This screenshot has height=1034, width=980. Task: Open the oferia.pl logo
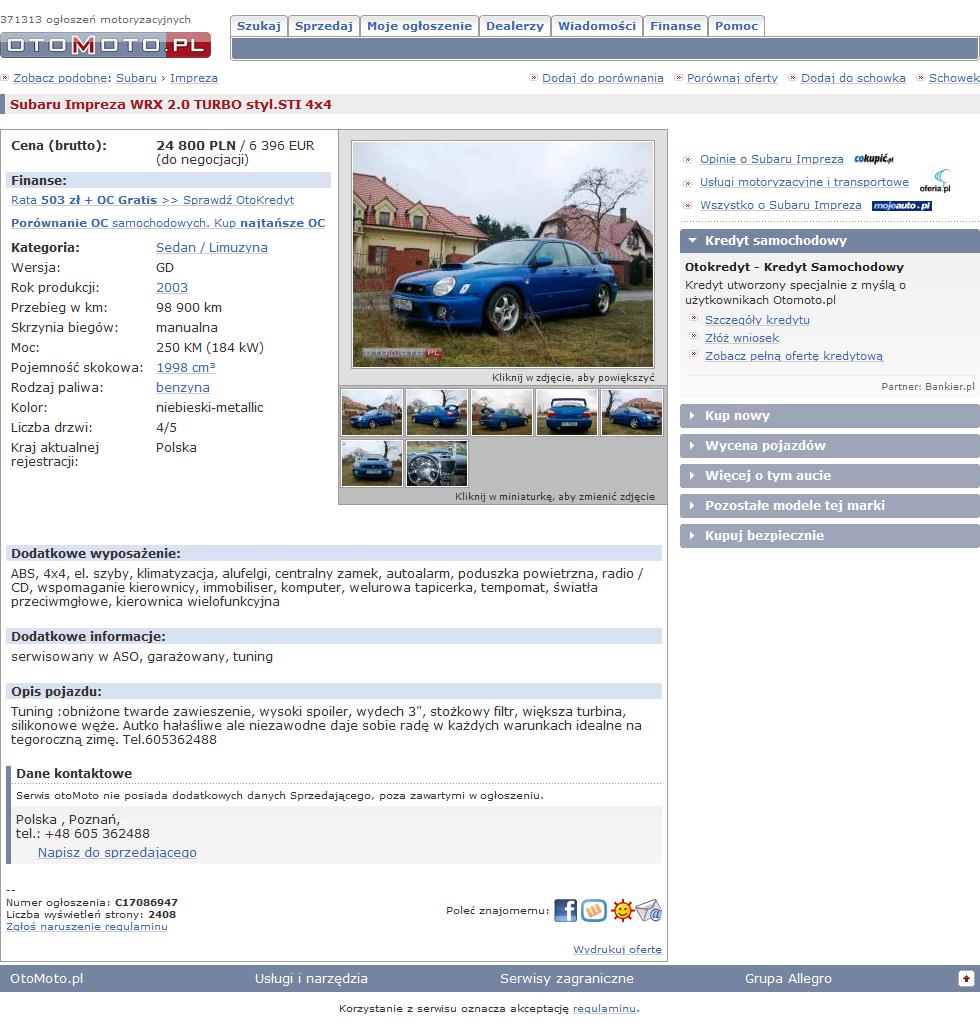tap(936, 181)
